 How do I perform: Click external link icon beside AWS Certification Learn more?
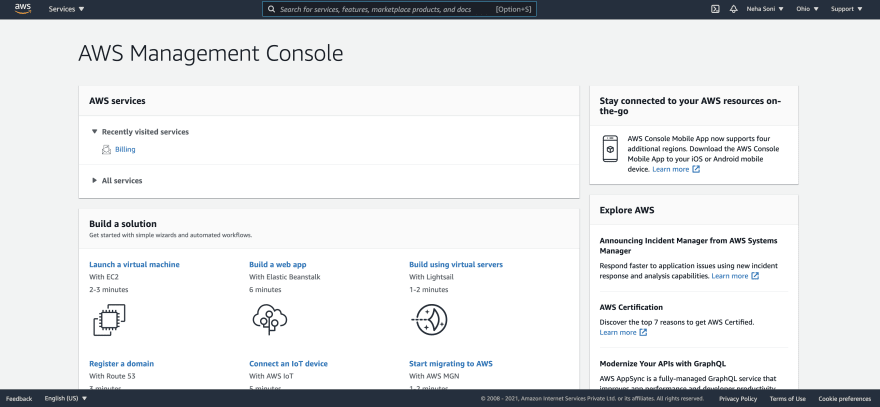click(643, 332)
